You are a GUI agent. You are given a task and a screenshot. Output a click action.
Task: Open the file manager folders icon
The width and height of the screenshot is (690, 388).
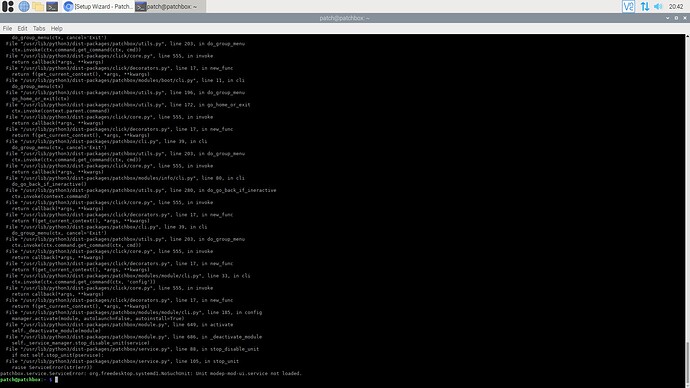38,6
